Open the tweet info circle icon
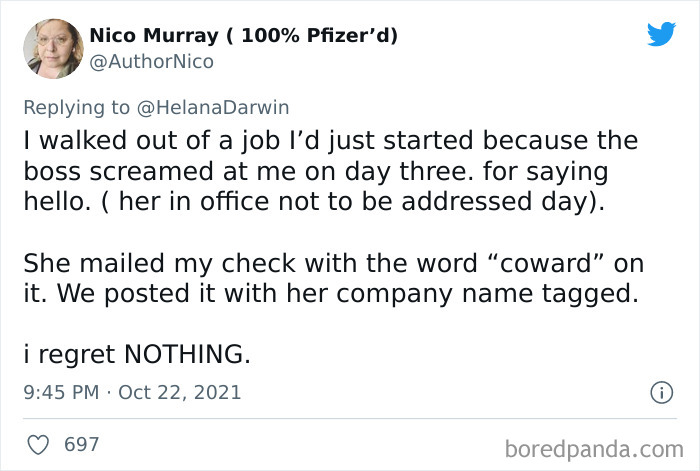The image size is (700, 471). click(x=660, y=393)
